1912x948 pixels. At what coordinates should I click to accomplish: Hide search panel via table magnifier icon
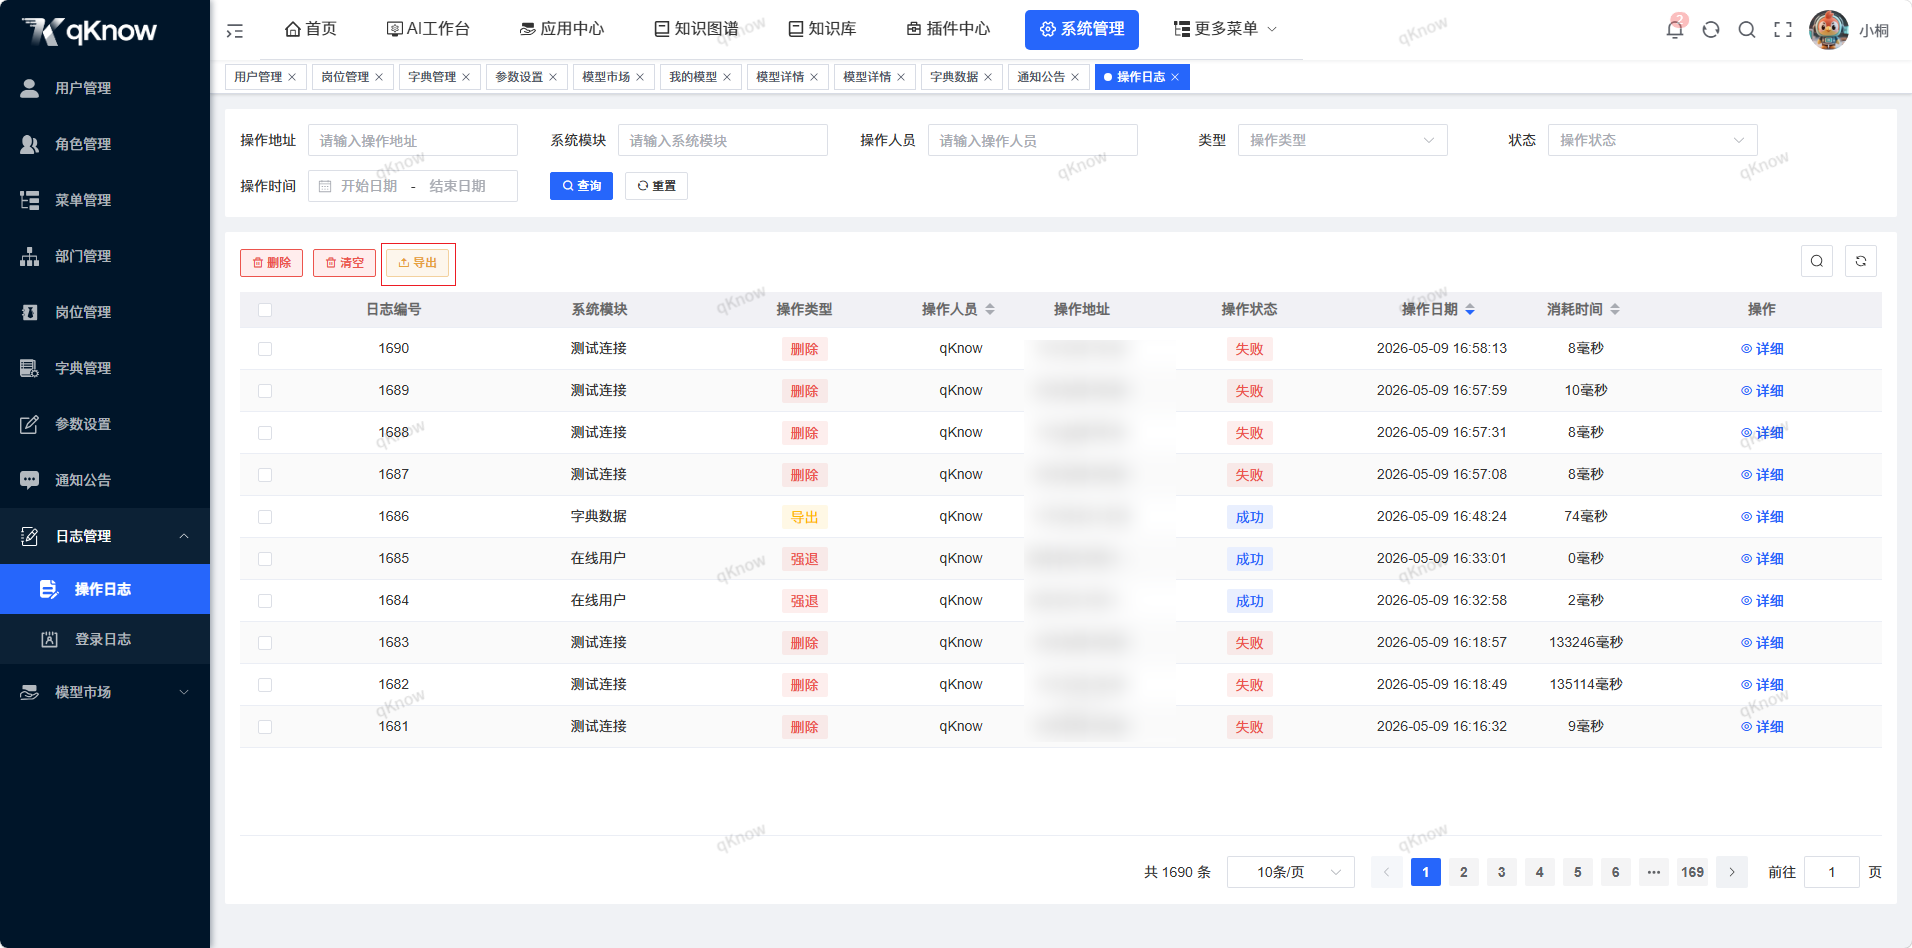[1817, 261]
